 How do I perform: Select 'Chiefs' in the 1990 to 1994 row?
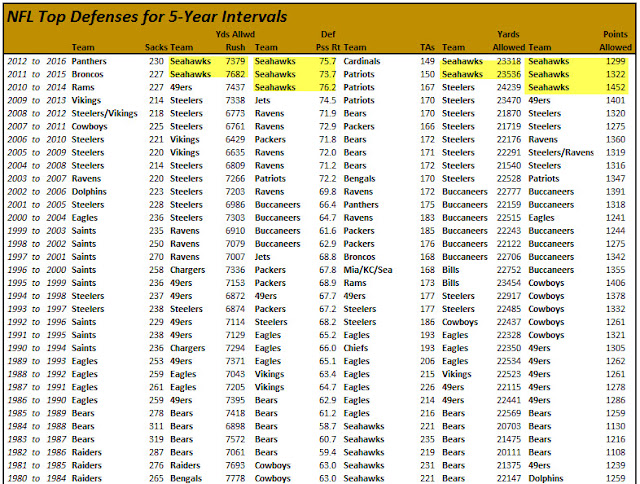point(356,348)
